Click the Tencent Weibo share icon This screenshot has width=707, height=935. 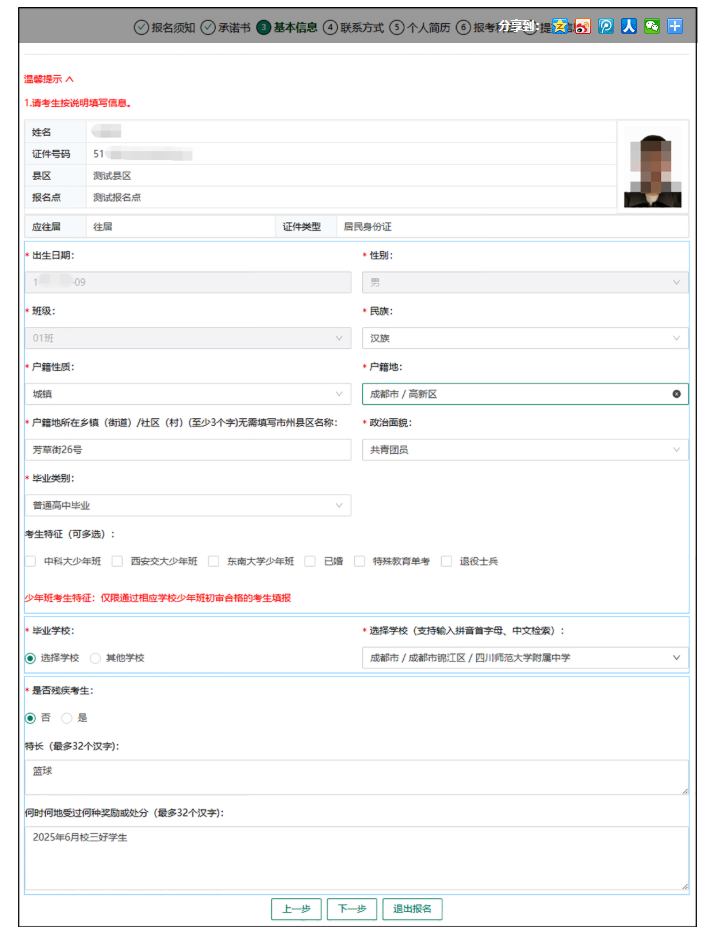(x=606, y=26)
